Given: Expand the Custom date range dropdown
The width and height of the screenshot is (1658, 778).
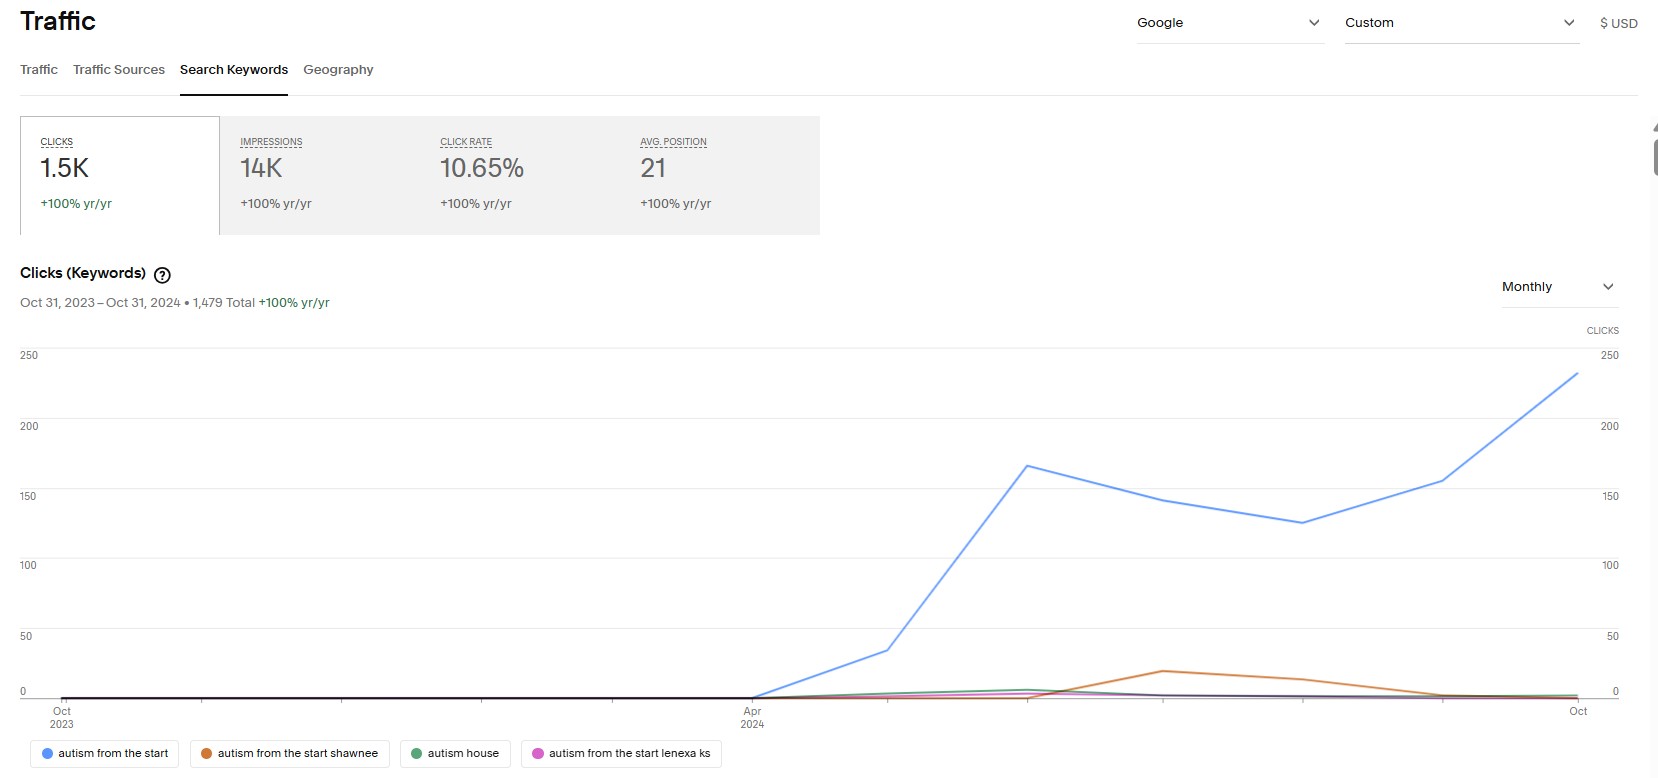Looking at the screenshot, I should 1462,23.
